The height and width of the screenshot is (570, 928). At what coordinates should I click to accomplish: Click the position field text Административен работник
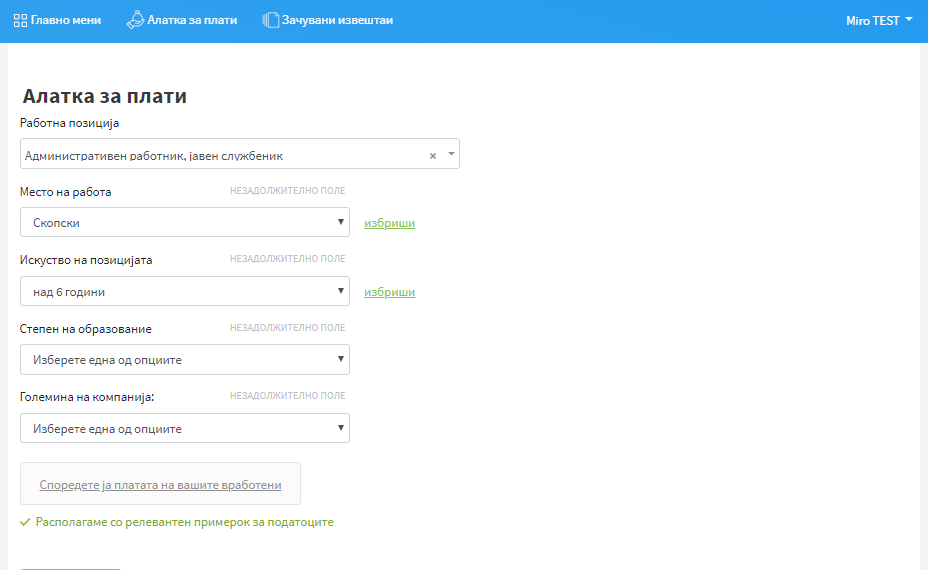tap(154, 156)
